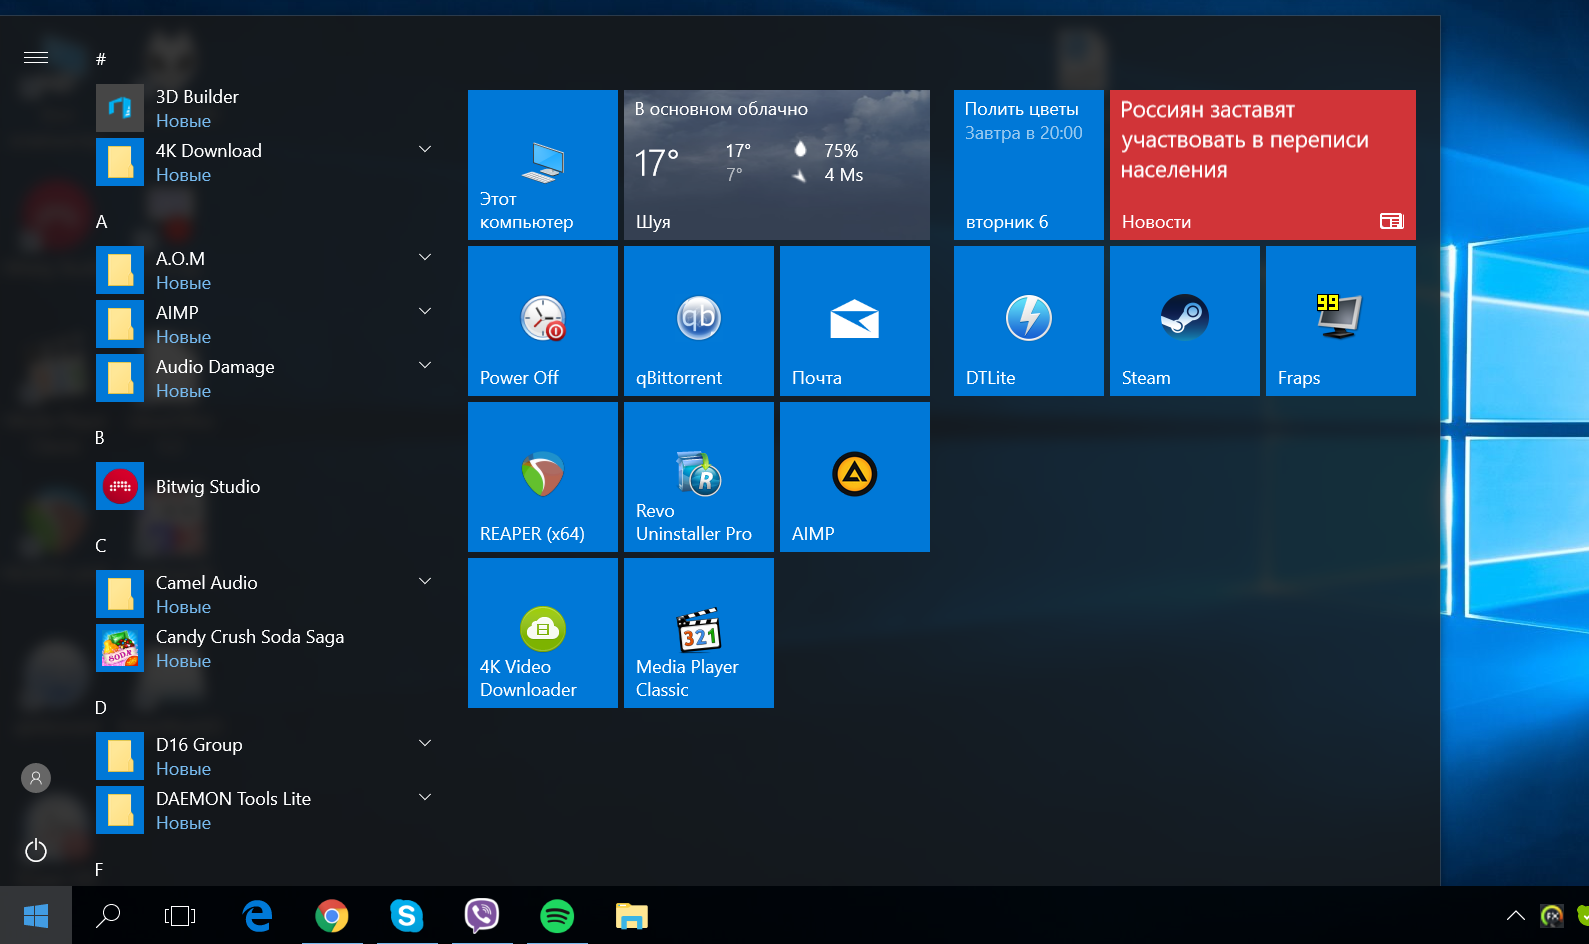This screenshot has width=1589, height=944.
Task: Expand the DAEMON Tools Lite folder
Action: pos(425,798)
